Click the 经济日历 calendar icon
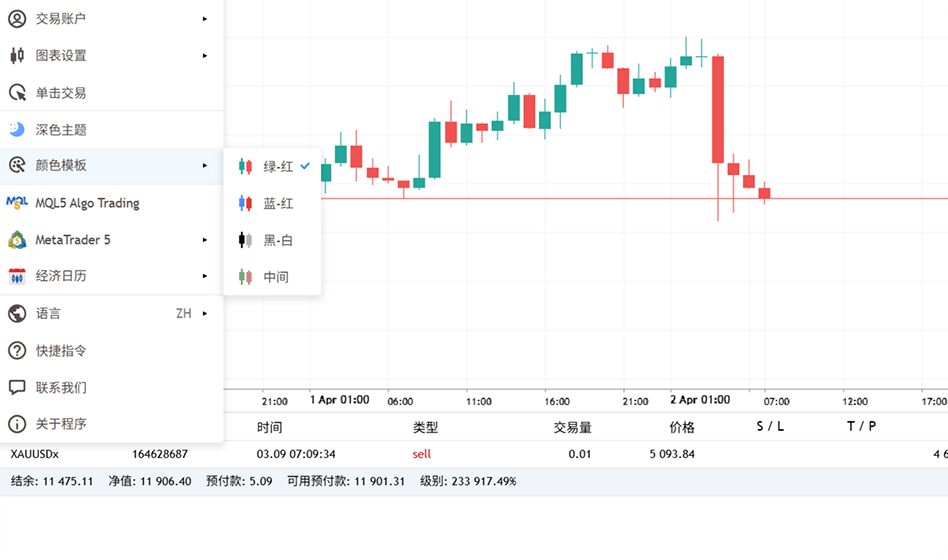 [16, 276]
